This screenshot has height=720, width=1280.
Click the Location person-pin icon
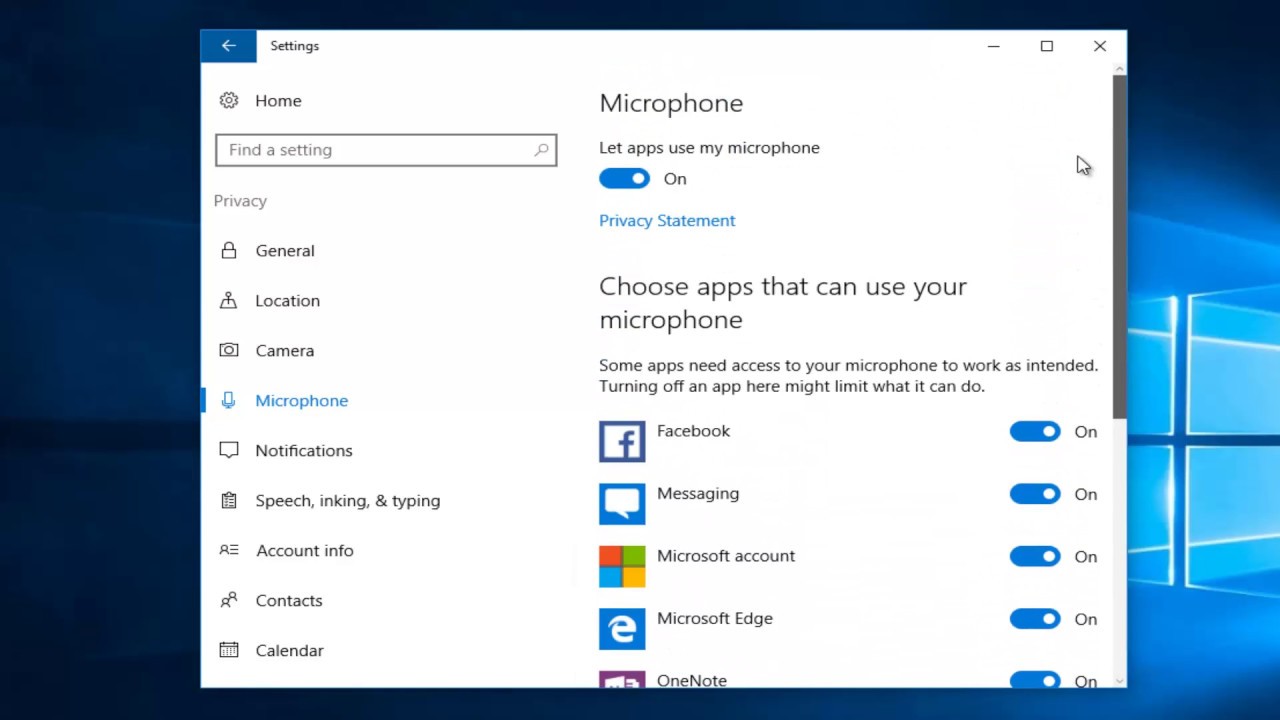[x=229, y=300]
